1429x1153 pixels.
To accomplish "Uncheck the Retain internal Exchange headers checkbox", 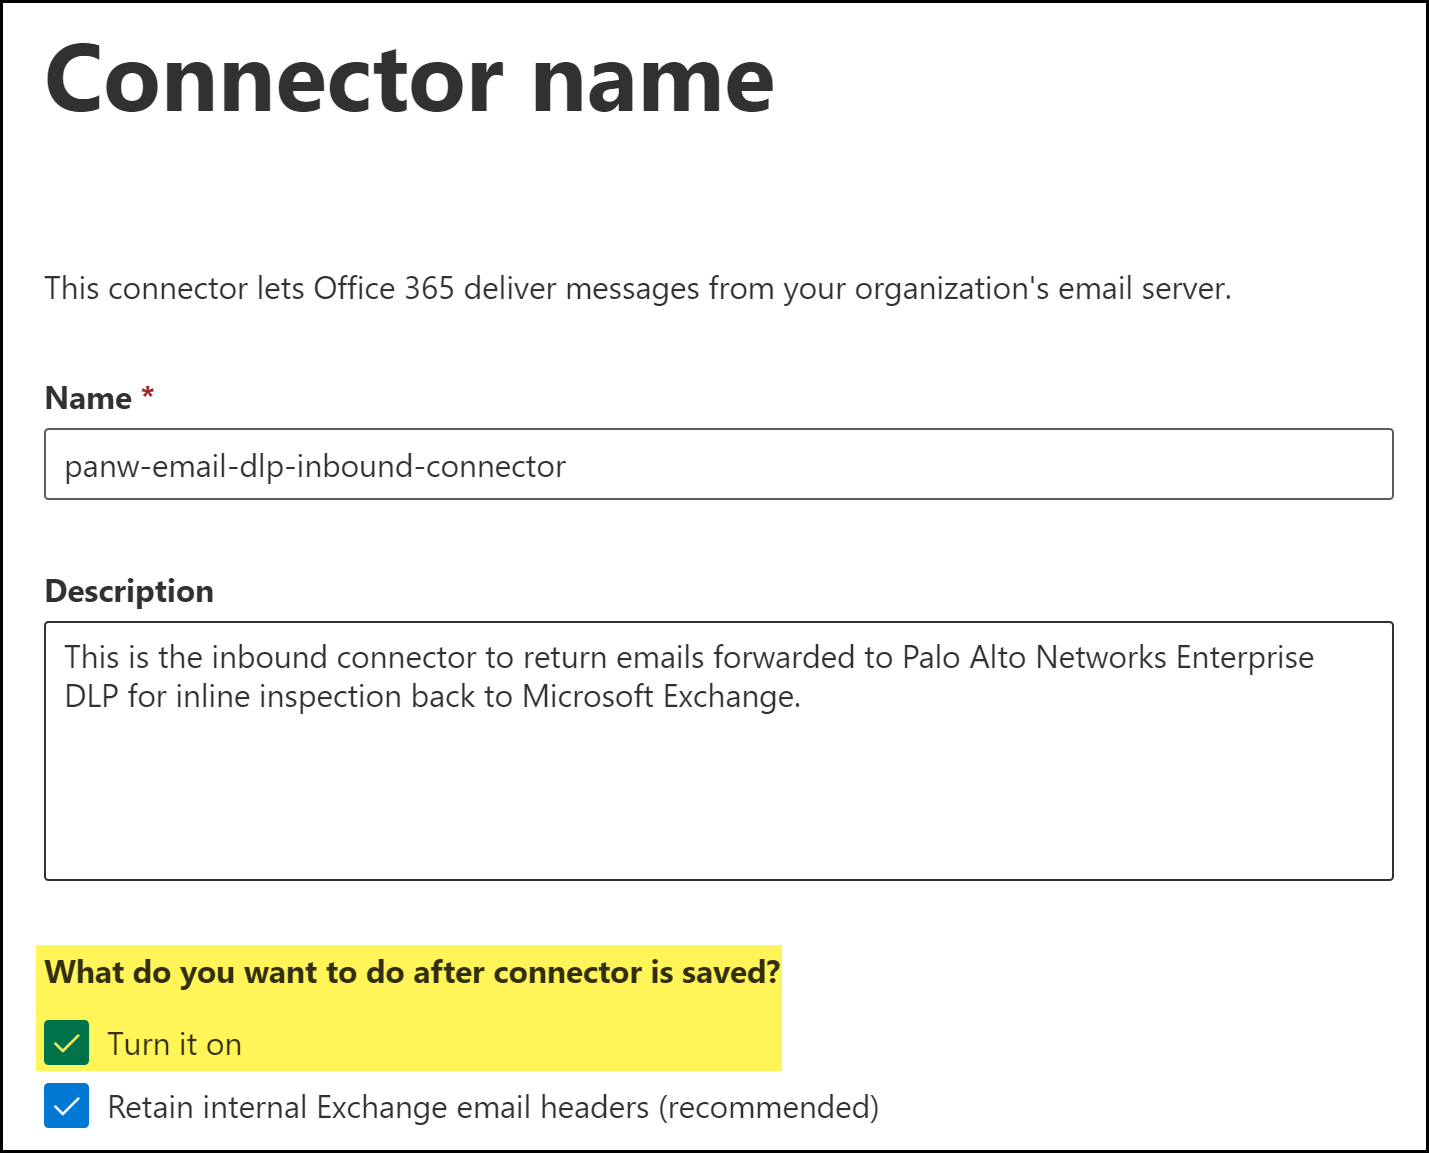I will click(67, 1106).
